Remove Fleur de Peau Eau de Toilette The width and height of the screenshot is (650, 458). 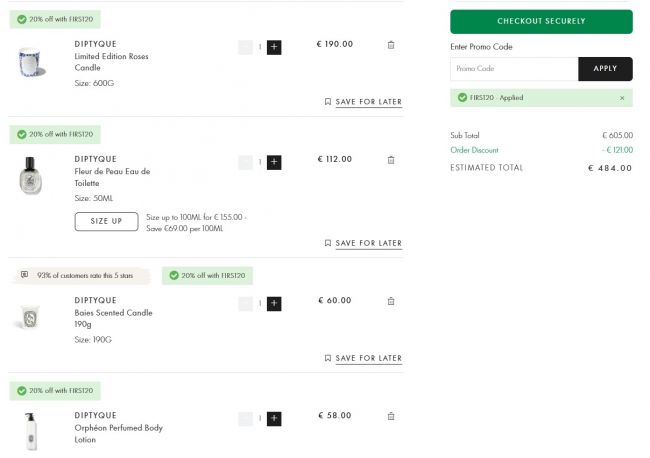point(390,160)
